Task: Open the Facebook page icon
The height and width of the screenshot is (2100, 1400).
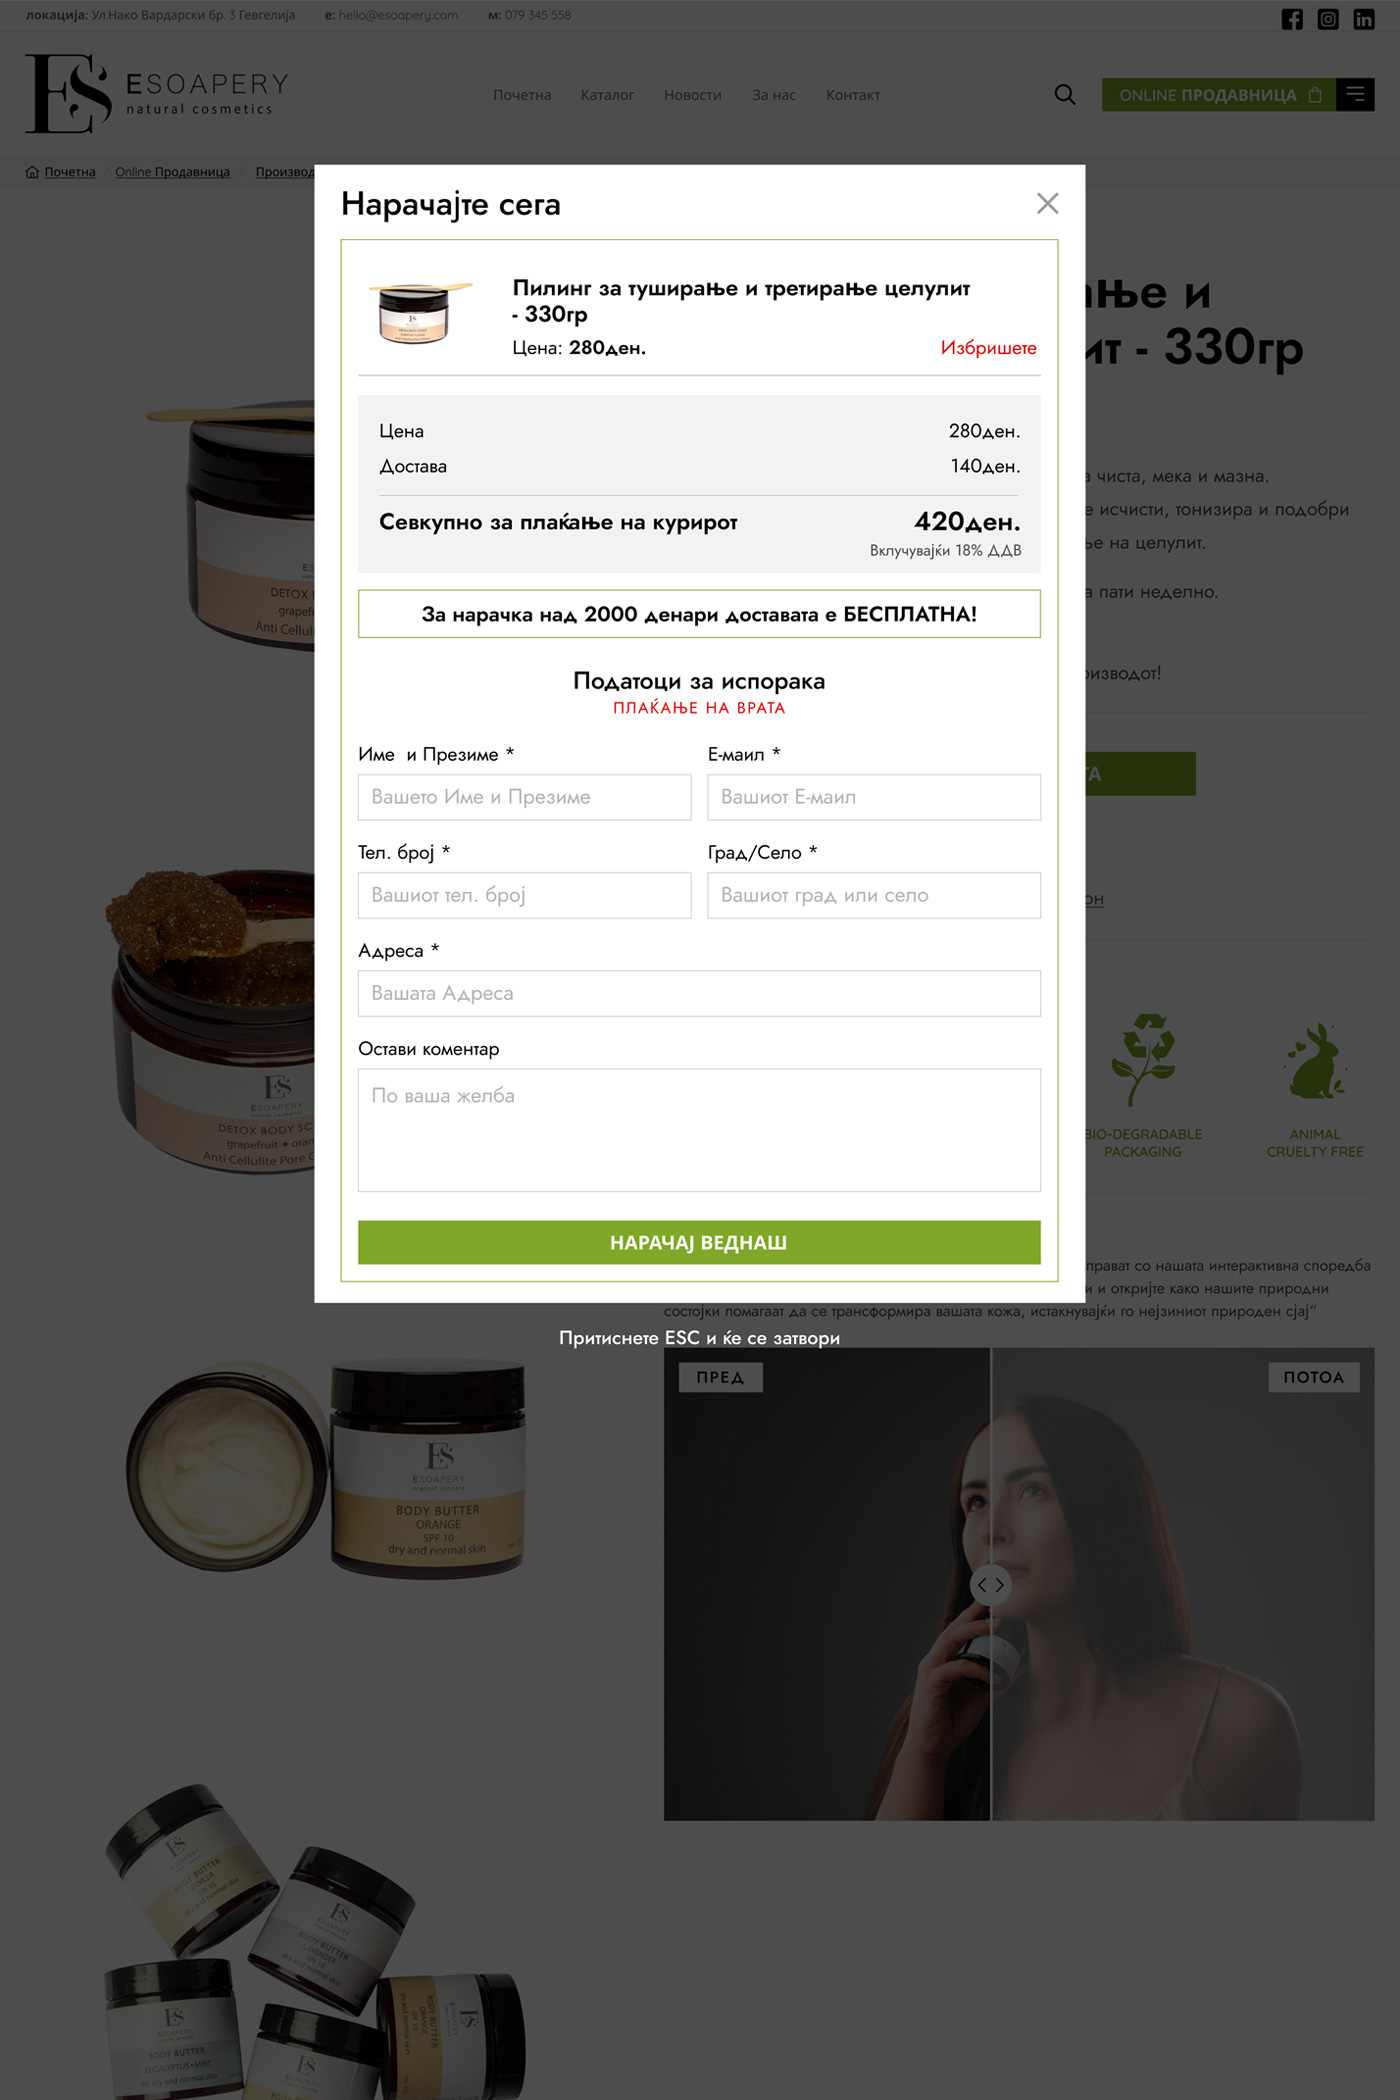Action: pos(1292,19)
